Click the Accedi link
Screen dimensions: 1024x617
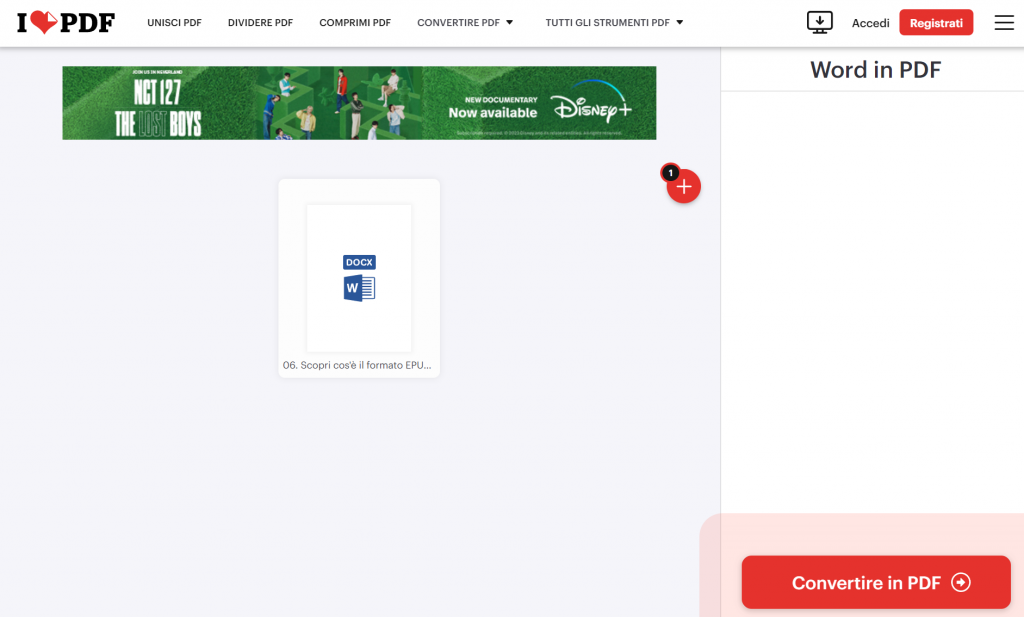(x=870, y=22)
